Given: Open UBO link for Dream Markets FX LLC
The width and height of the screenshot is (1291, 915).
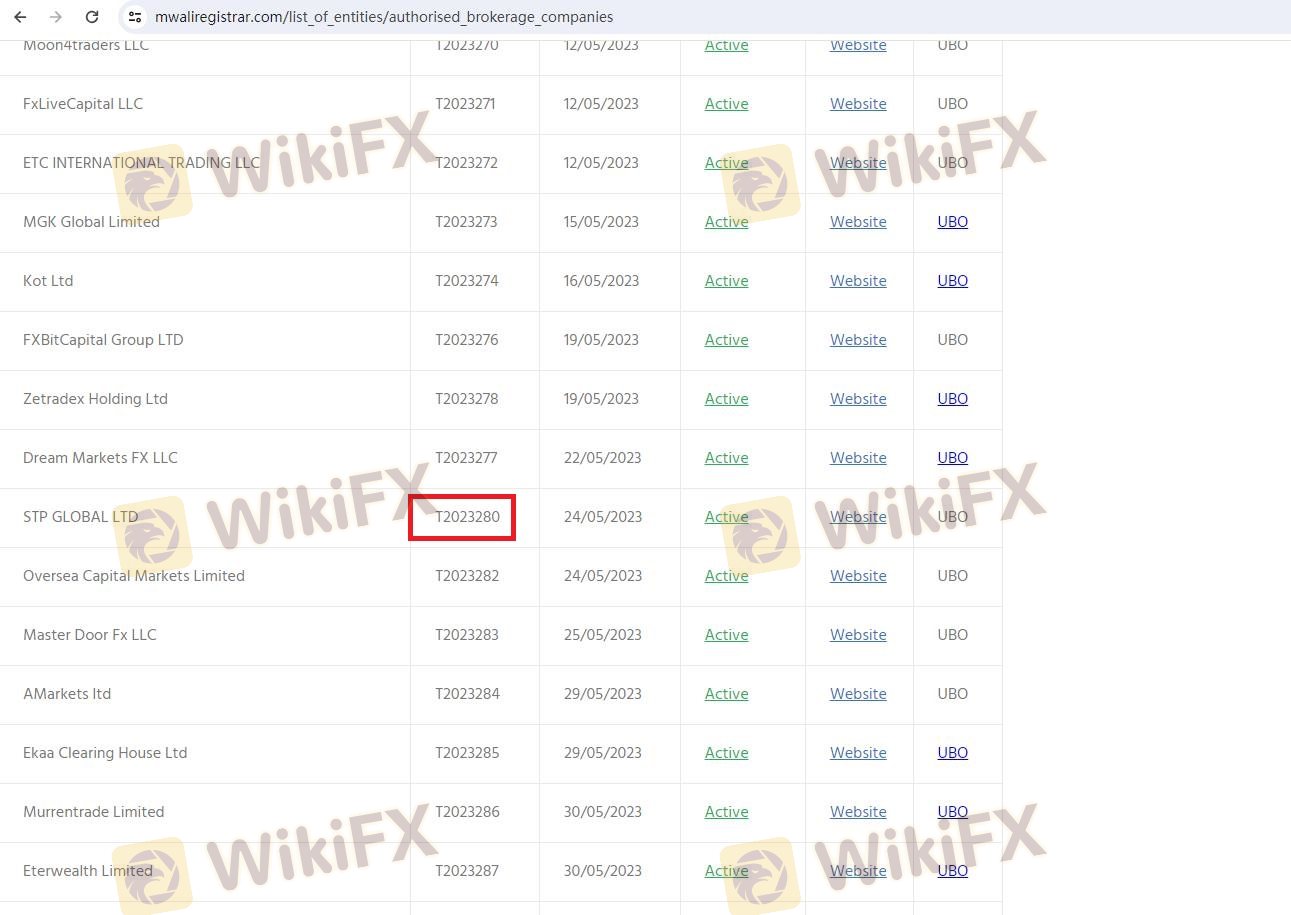Looking at the screenshot, I should tap(953, 458).
